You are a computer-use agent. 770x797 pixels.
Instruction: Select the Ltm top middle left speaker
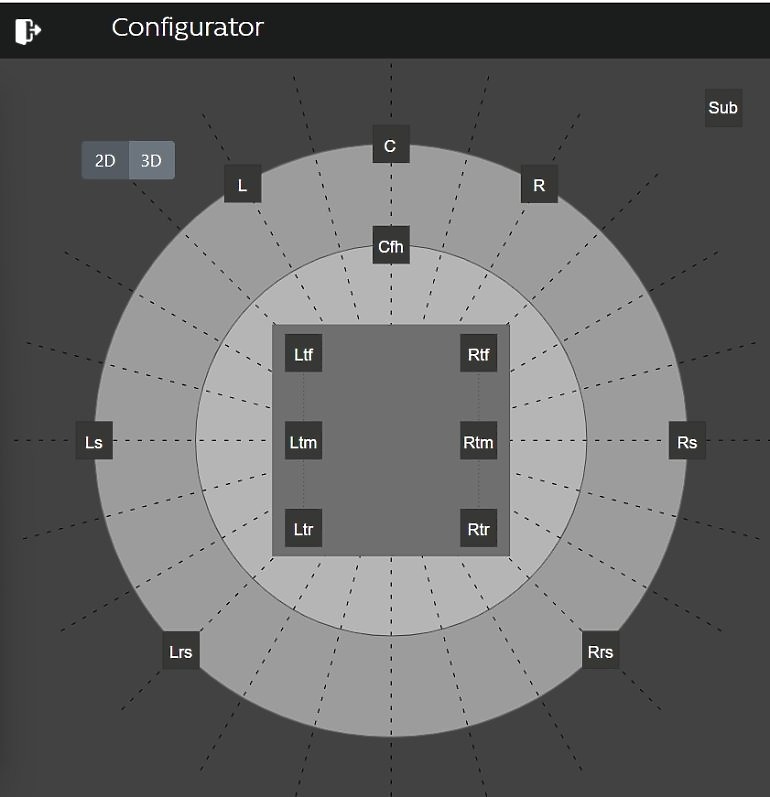(x=303, y=441)
